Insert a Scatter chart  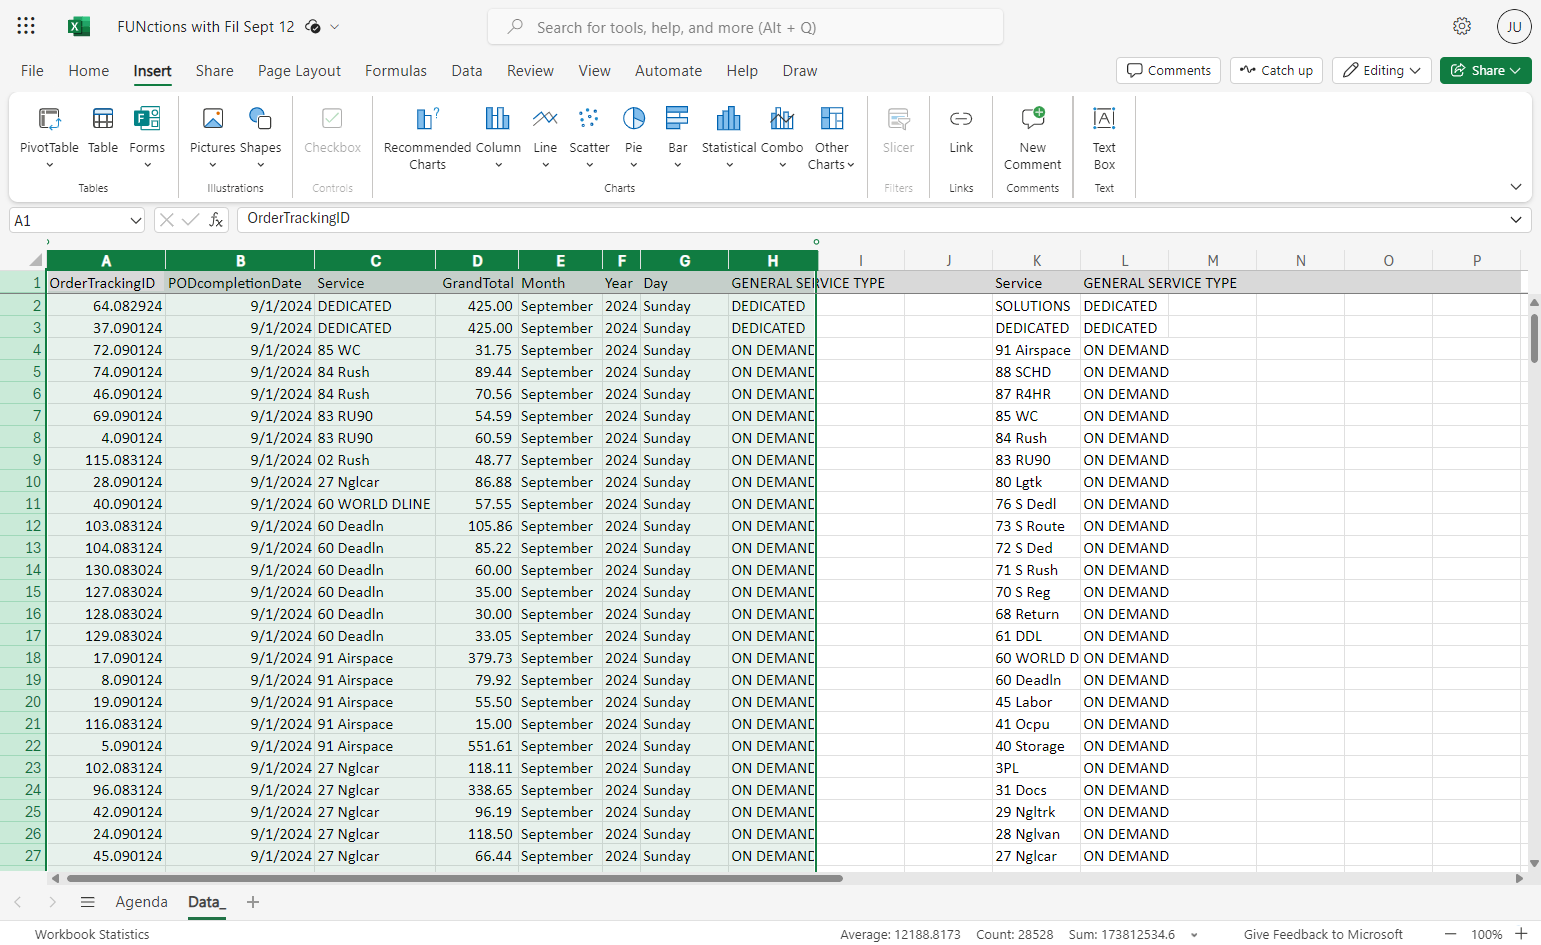coord(589,137)
